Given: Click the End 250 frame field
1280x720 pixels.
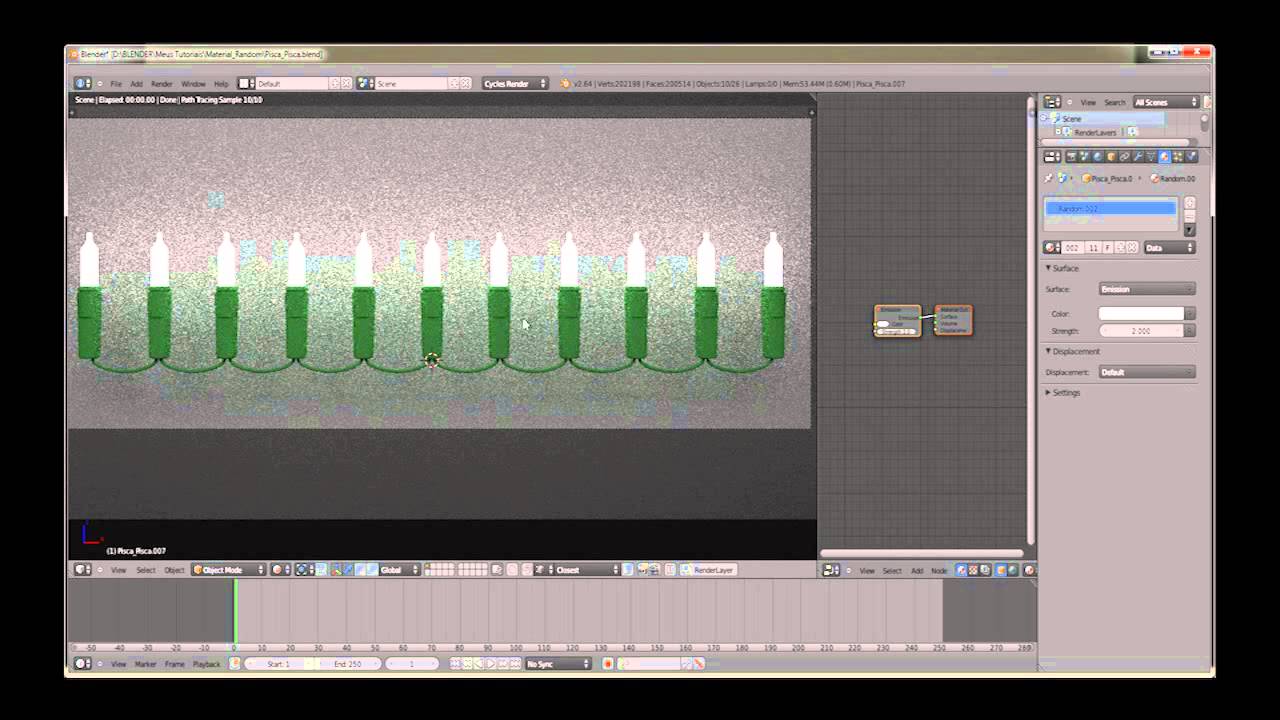Looking at the screenshot, I should point(348,664).
